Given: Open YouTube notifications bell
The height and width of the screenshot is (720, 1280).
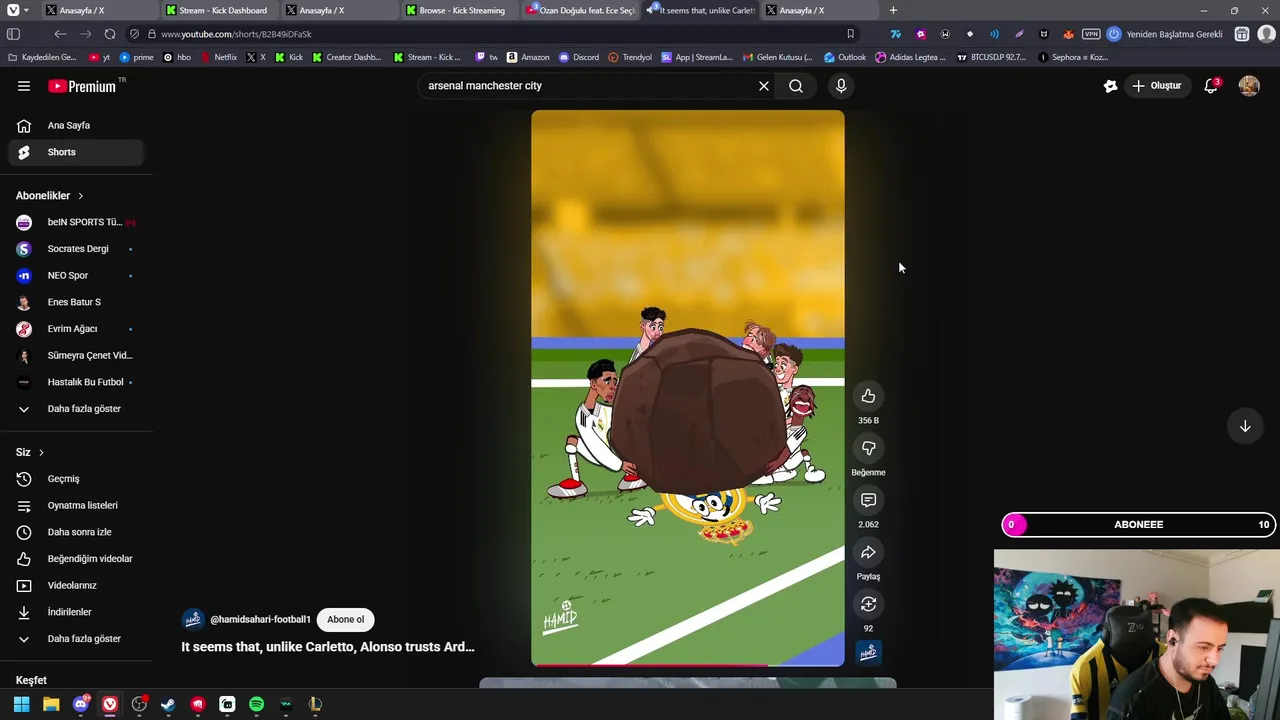Looking at the screenshot, I should 1211,86.
